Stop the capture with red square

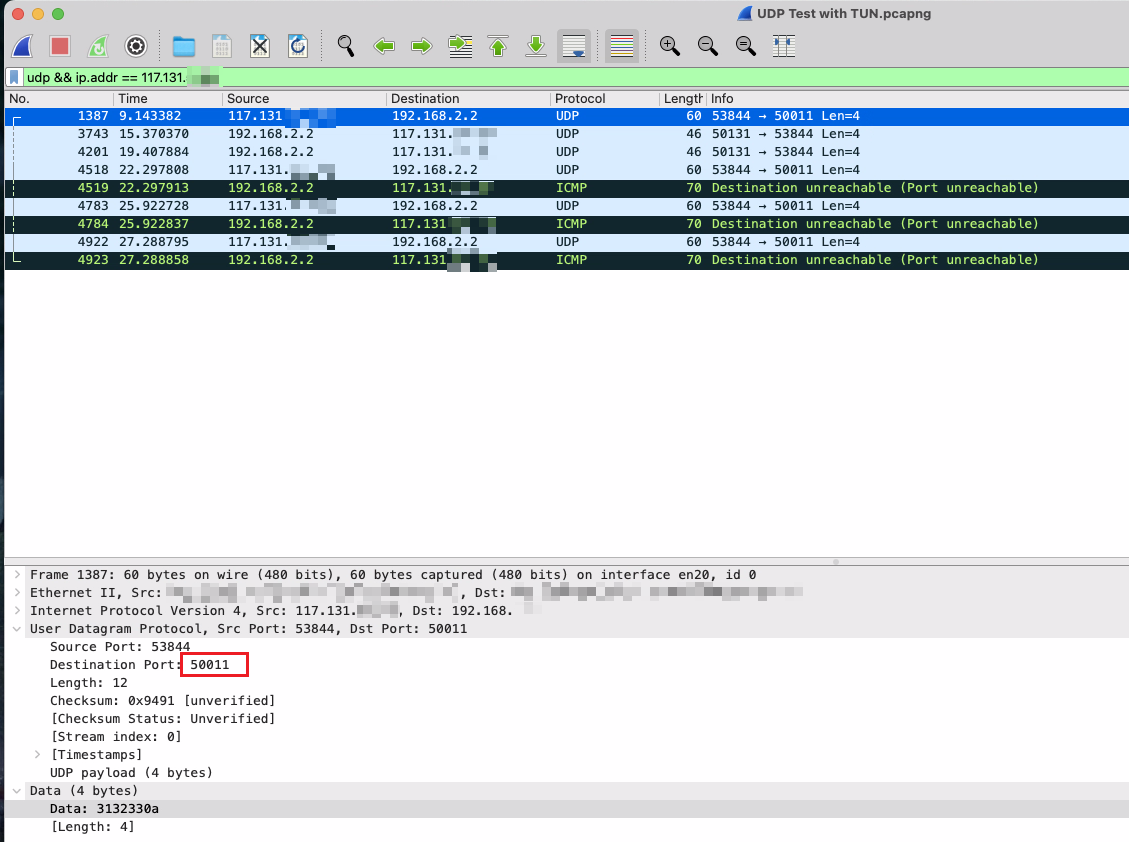(60, 46)
